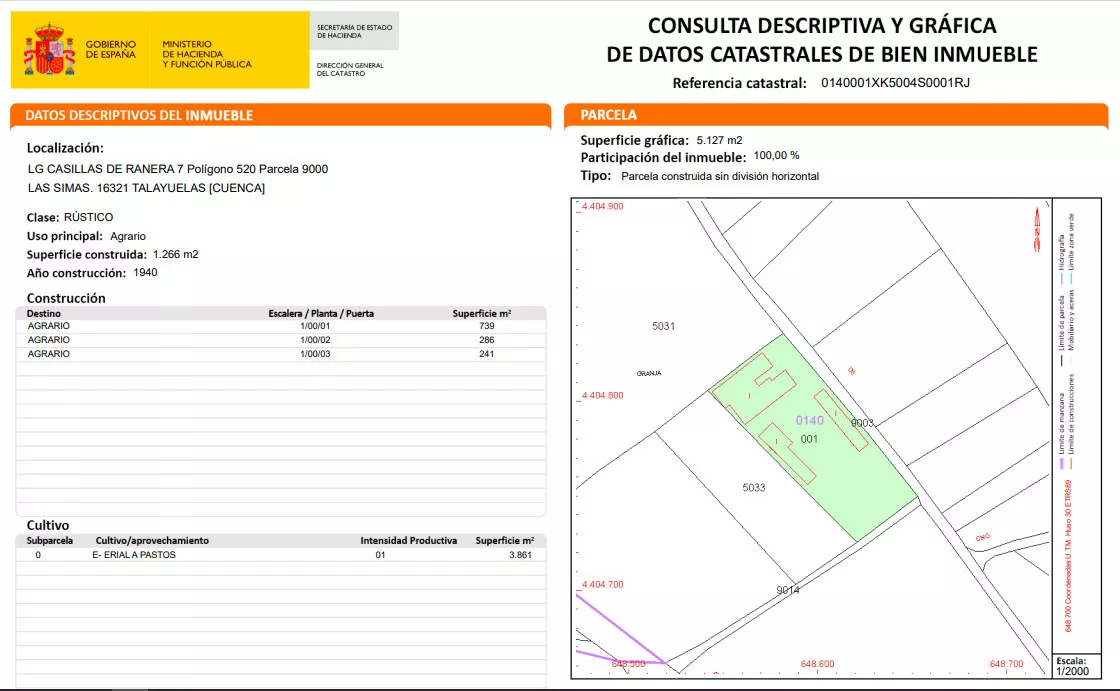Click the 'Subparcela' column header
This screenshot has width=1120, height=691.
50,541
